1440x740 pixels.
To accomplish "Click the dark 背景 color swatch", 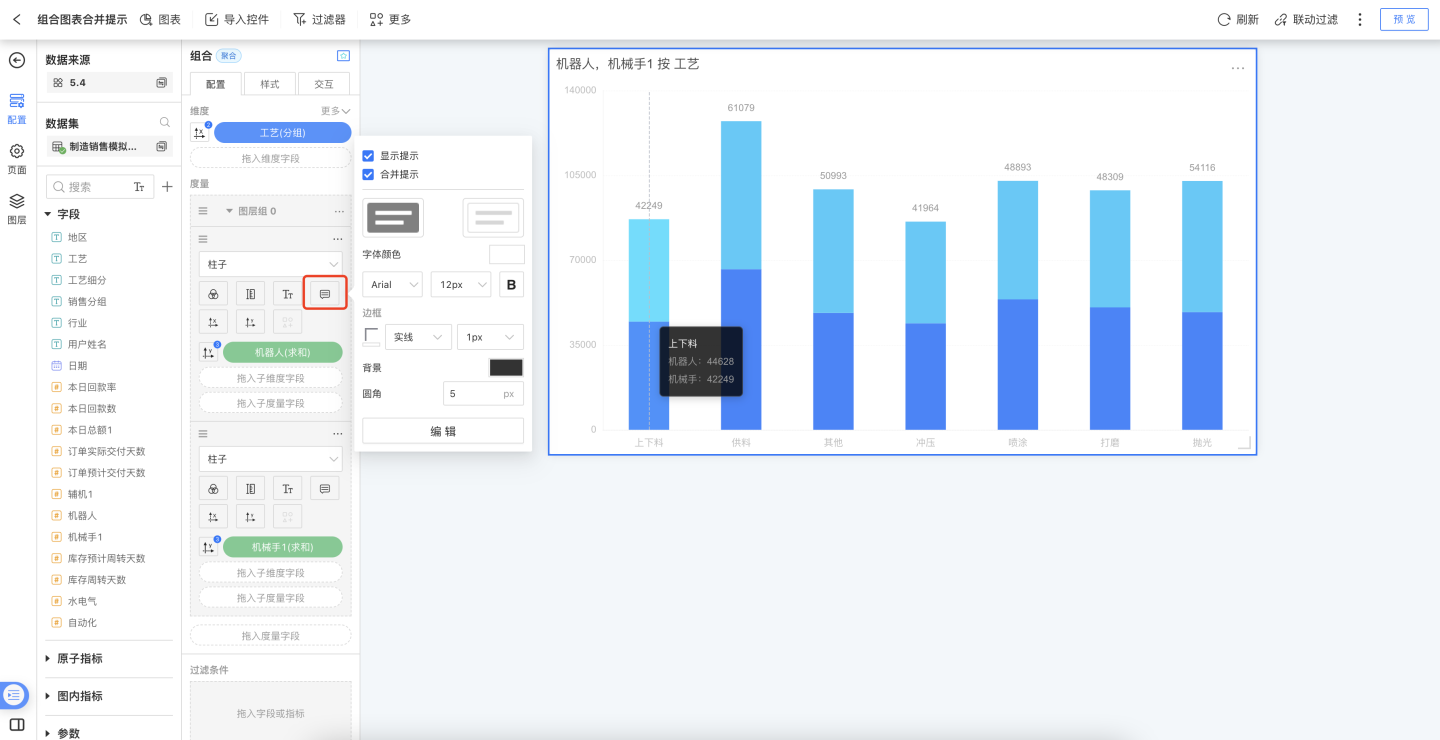I will pos(506,368).
